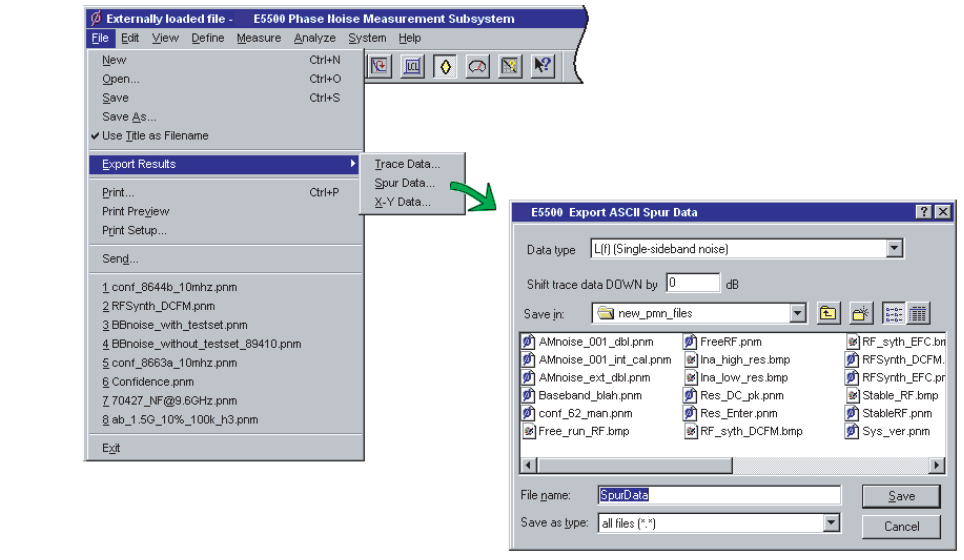Click the Cancel button in dialog
964x560 pixels.
(x=901, y=527)
